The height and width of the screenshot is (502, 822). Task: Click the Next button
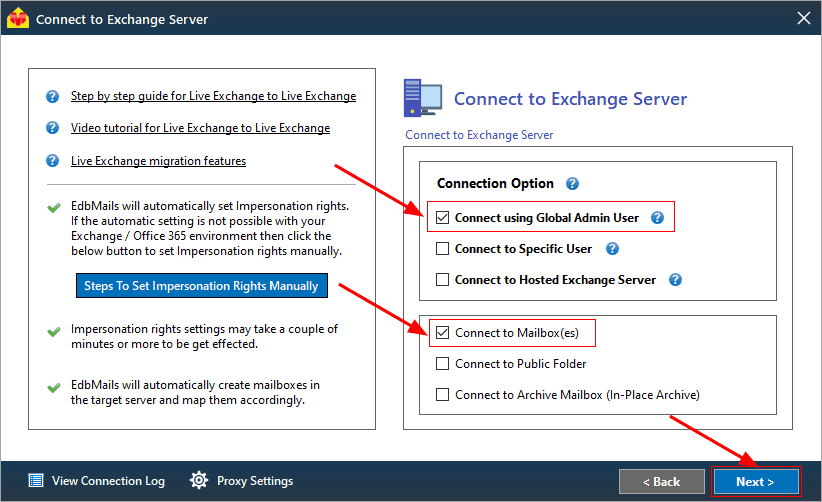click(x=755, y=481)
